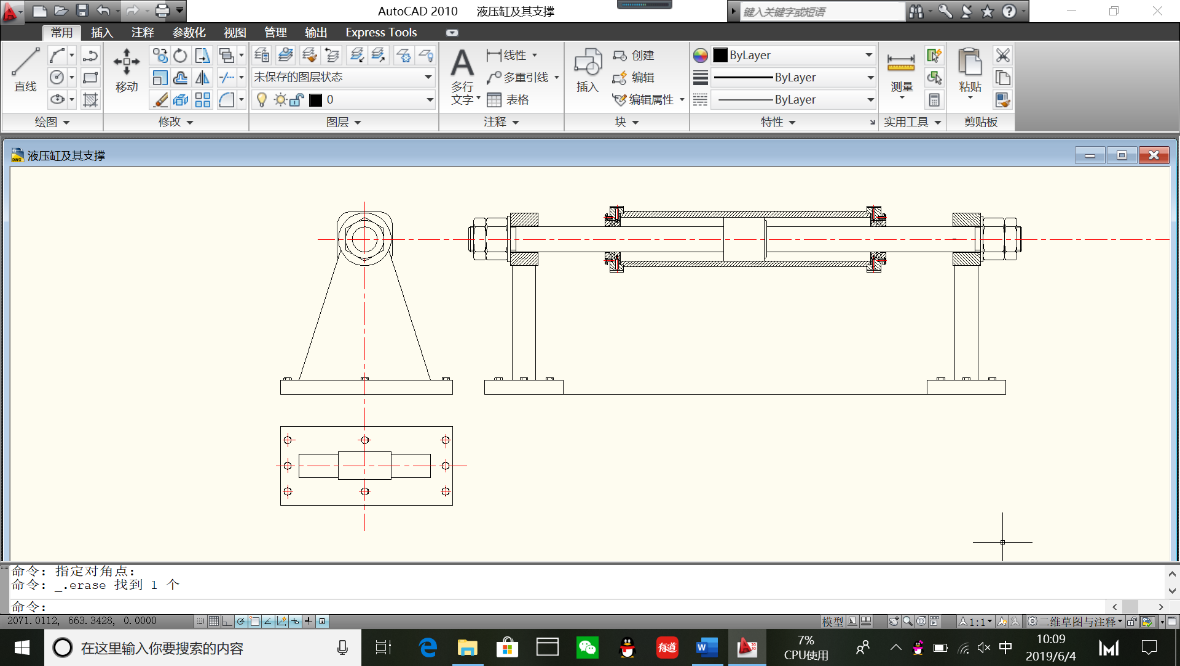Image resolution: width=1180 pixels, height=666 pixels.
Task: Toggle the layer freeze sun icon
Action: coord(280,100)
